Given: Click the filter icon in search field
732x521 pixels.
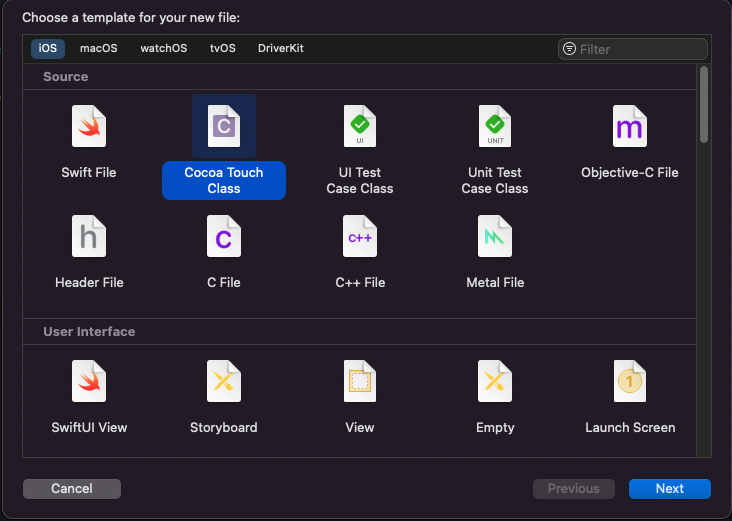Looking at the screenshot, I should pos(569,49).
